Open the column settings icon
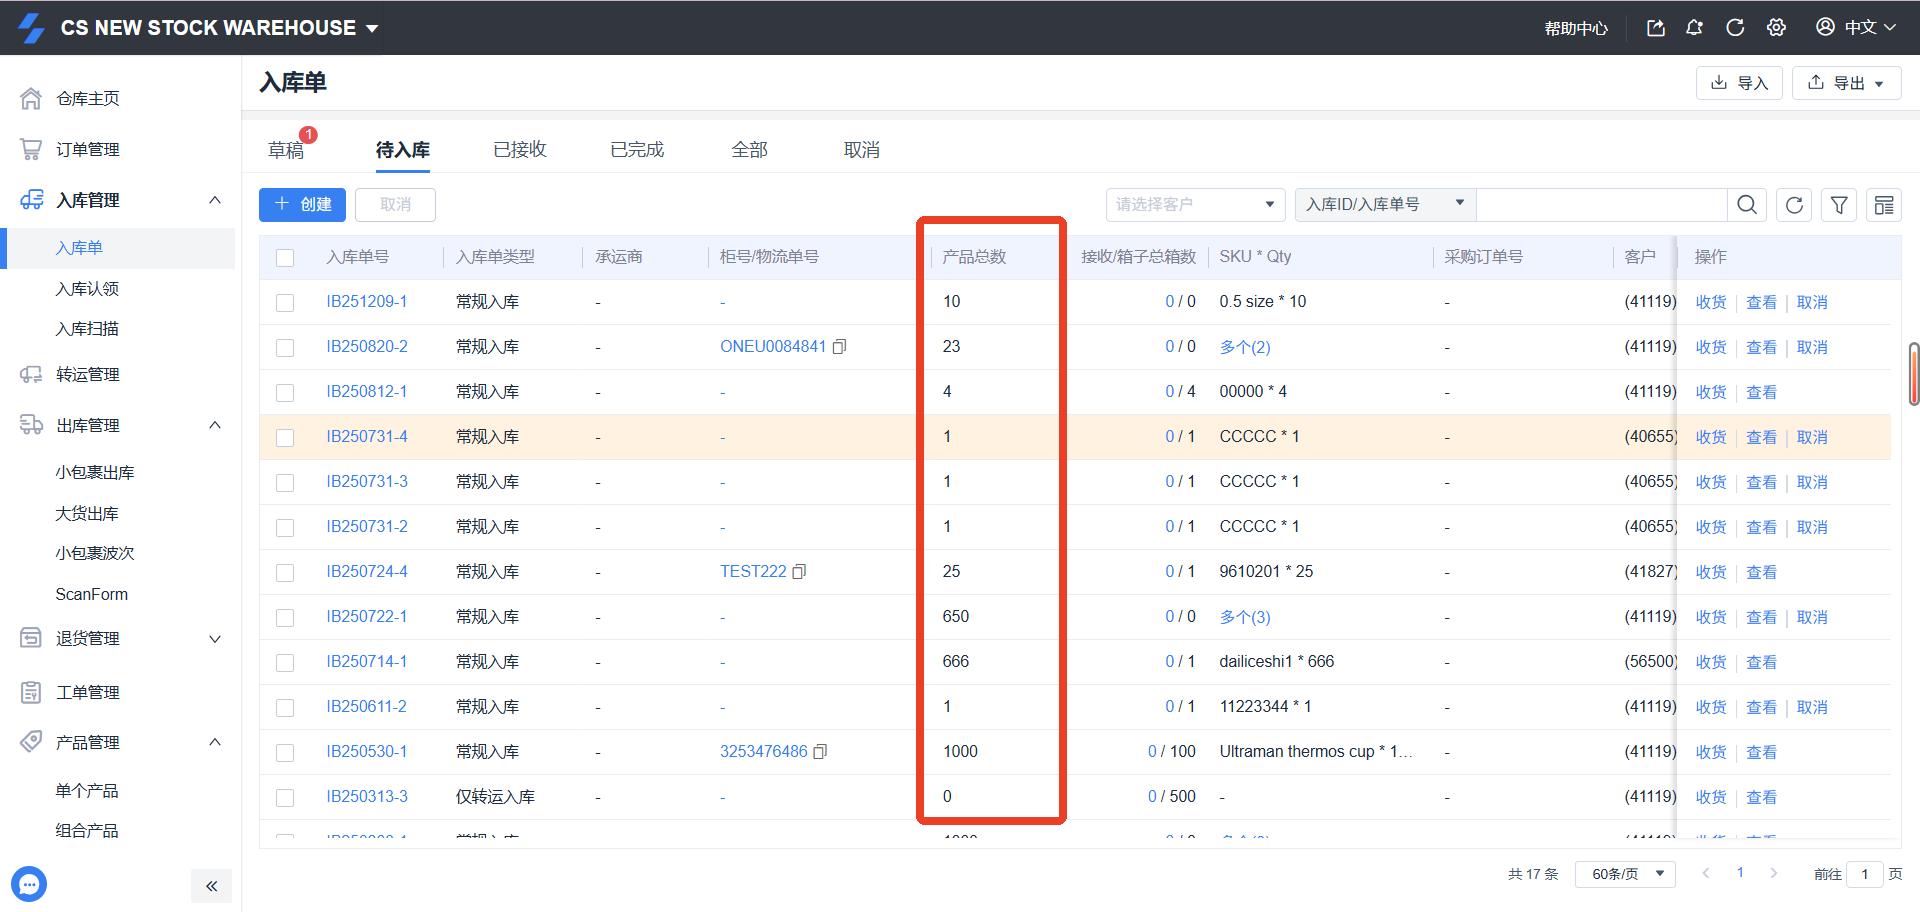 pos(1884,205)
